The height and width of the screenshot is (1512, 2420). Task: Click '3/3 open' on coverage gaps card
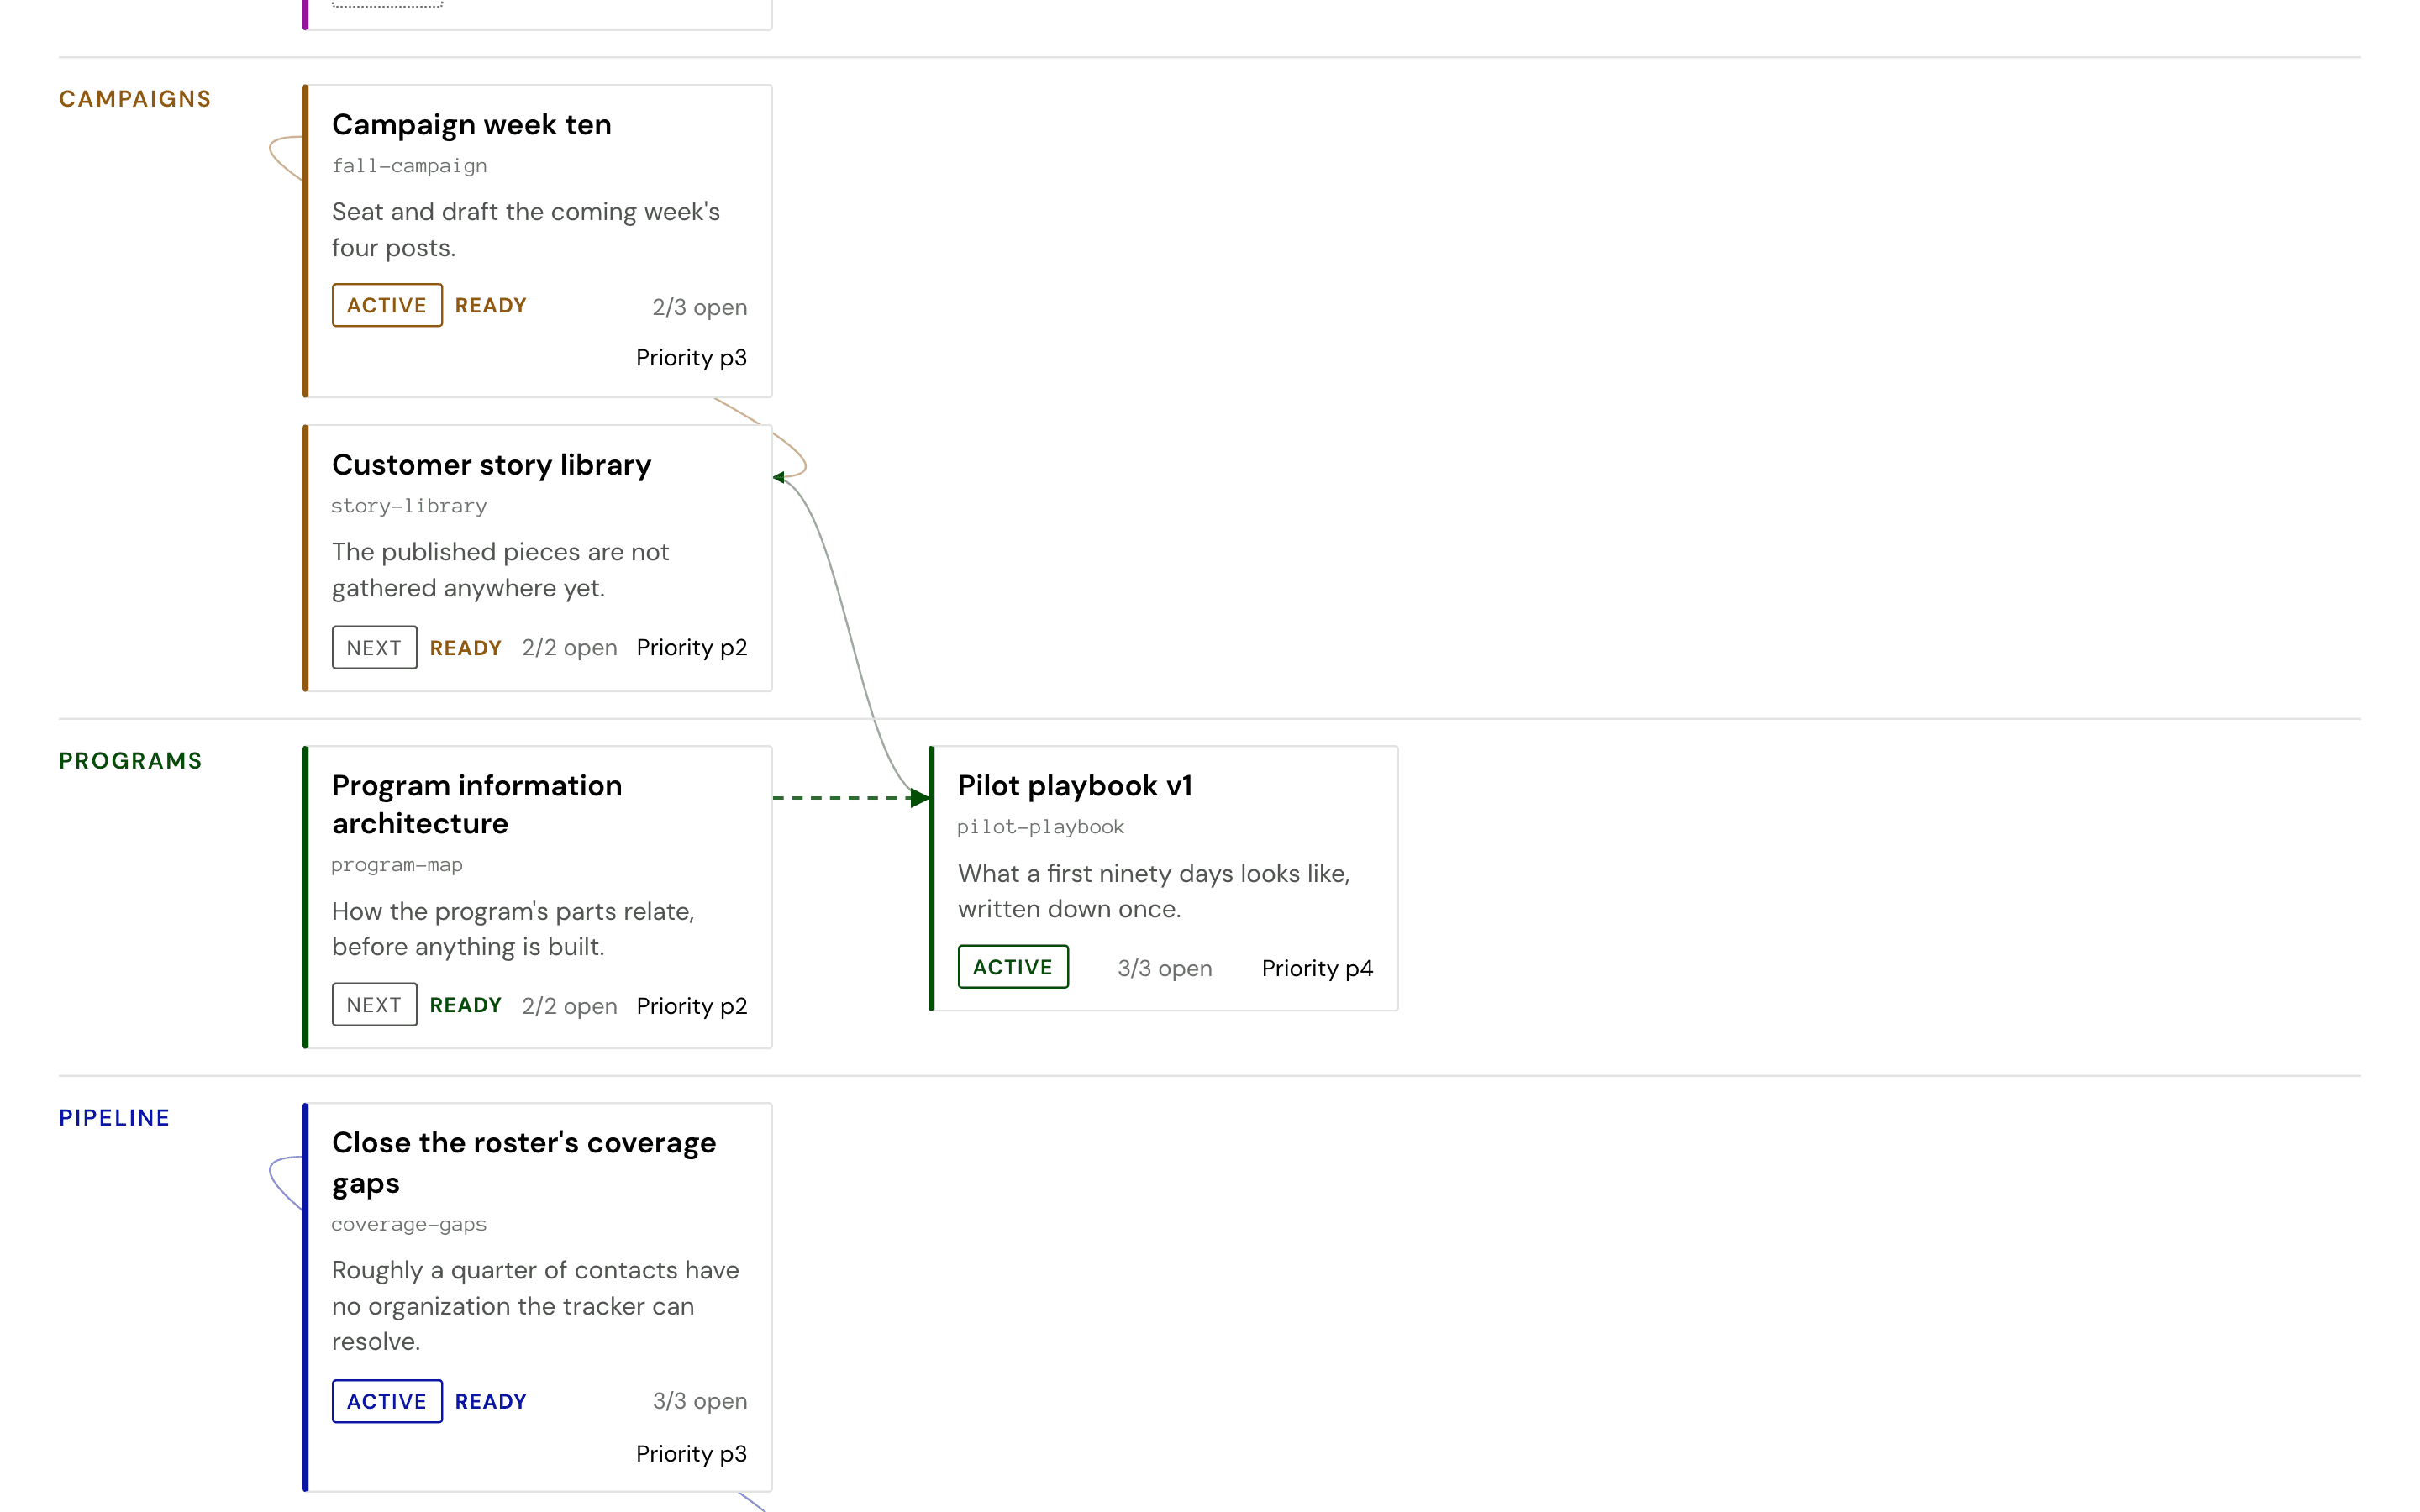699,1401
